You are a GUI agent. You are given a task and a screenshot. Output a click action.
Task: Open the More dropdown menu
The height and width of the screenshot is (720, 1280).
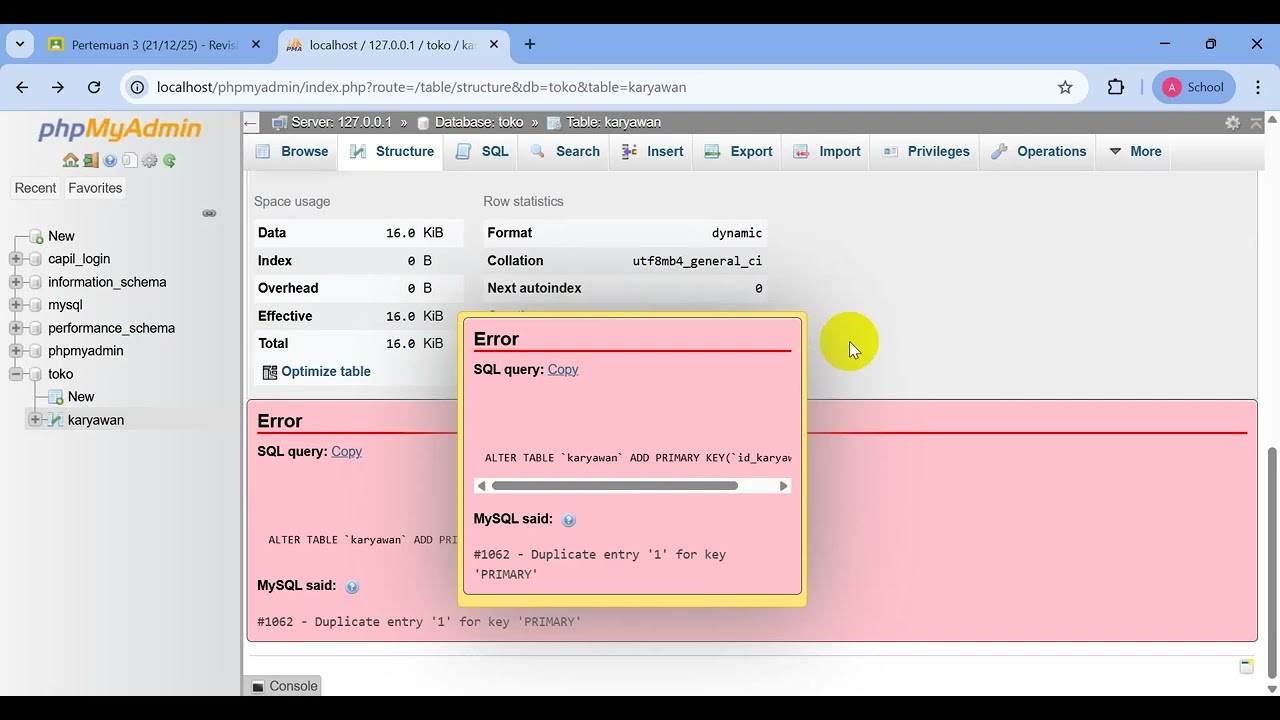pyautogui.click(x=1135, y=152)
